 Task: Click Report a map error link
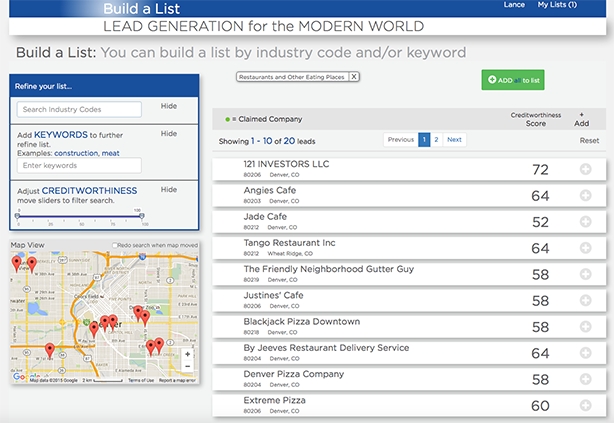177,380
